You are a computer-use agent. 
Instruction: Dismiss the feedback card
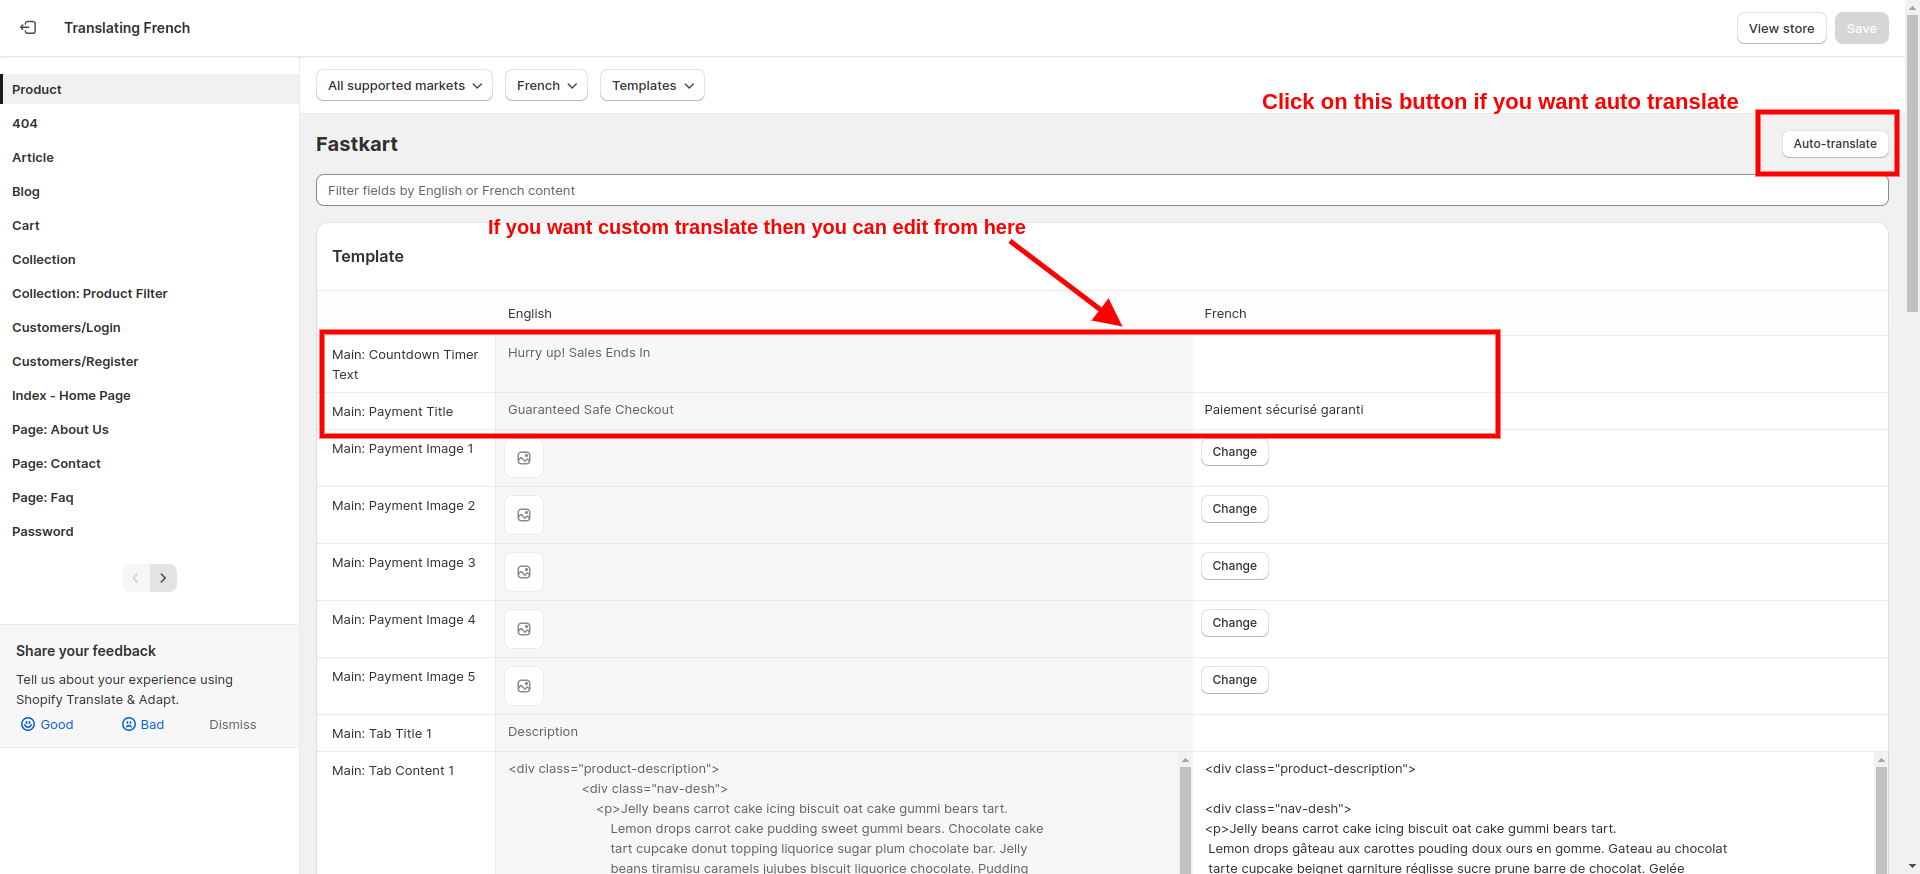coord(233,724)
